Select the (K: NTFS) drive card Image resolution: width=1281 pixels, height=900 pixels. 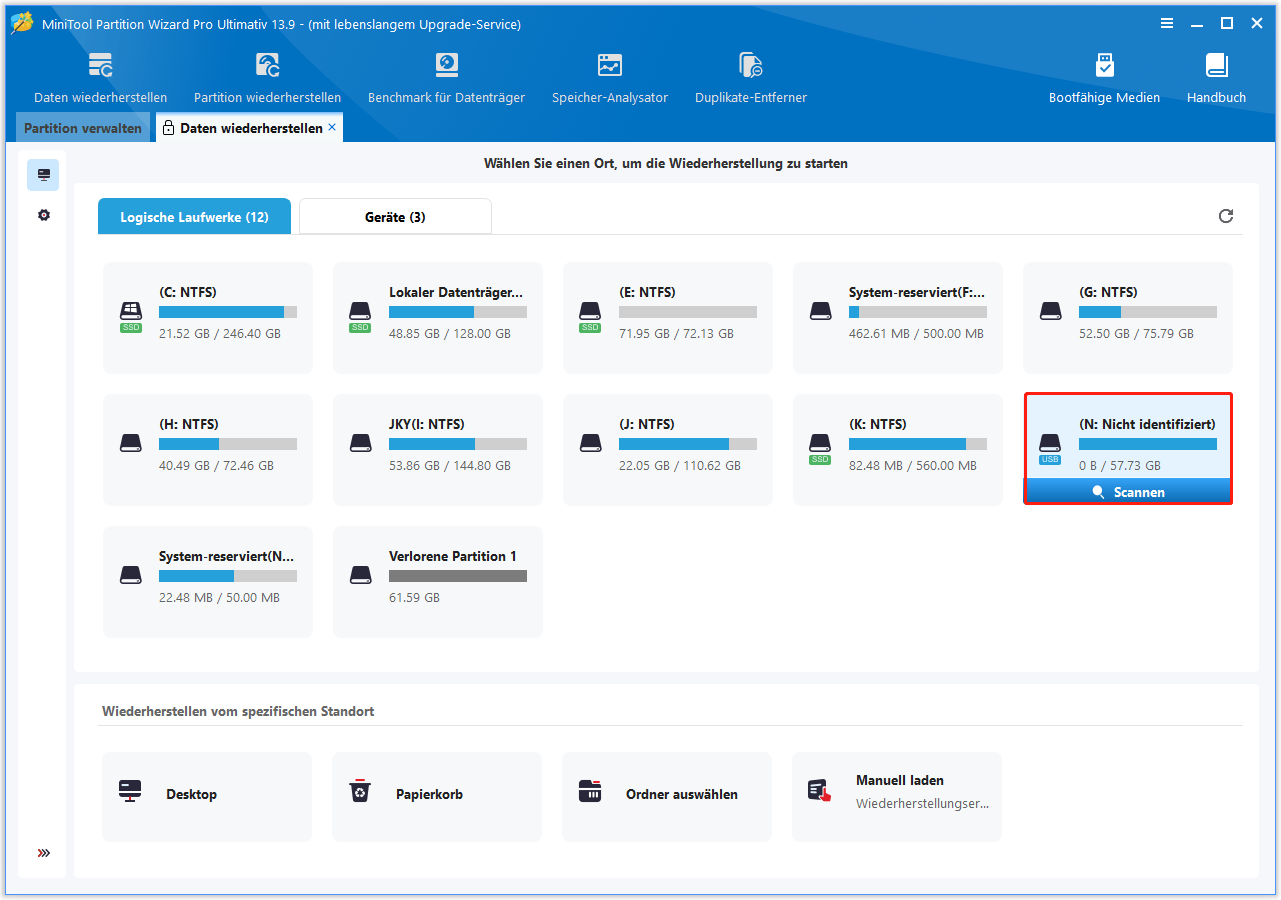tap(898, 450)
